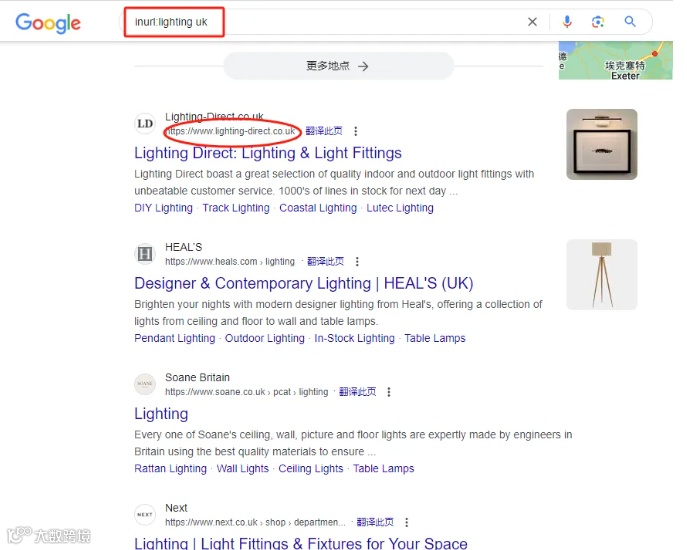The image size is (687, 550).
Task: Open options menu for Lighting-Direct result
Action: pyautogui.click(x=356, y=131)
